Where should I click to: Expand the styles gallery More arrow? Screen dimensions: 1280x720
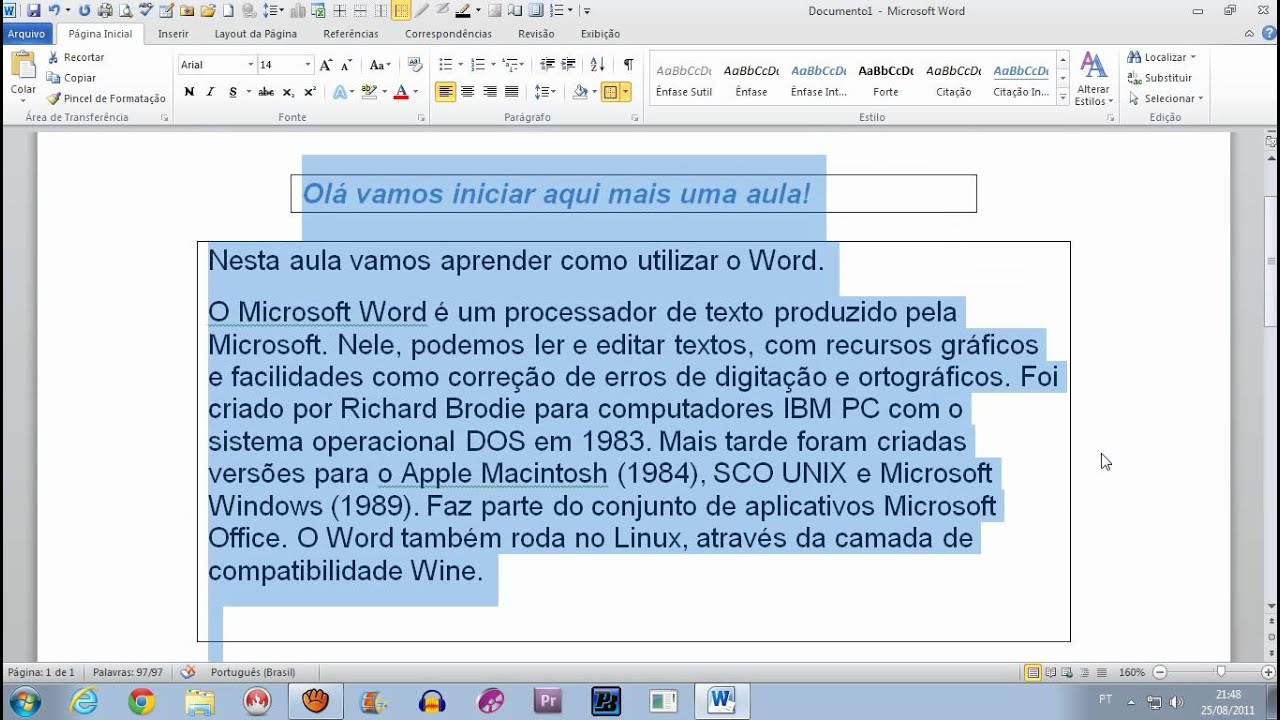click(1063, 97)
